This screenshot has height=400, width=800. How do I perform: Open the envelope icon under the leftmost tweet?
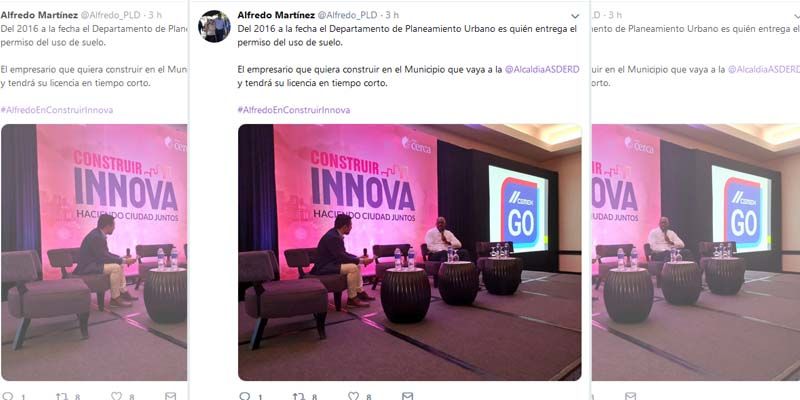[171, 396]
